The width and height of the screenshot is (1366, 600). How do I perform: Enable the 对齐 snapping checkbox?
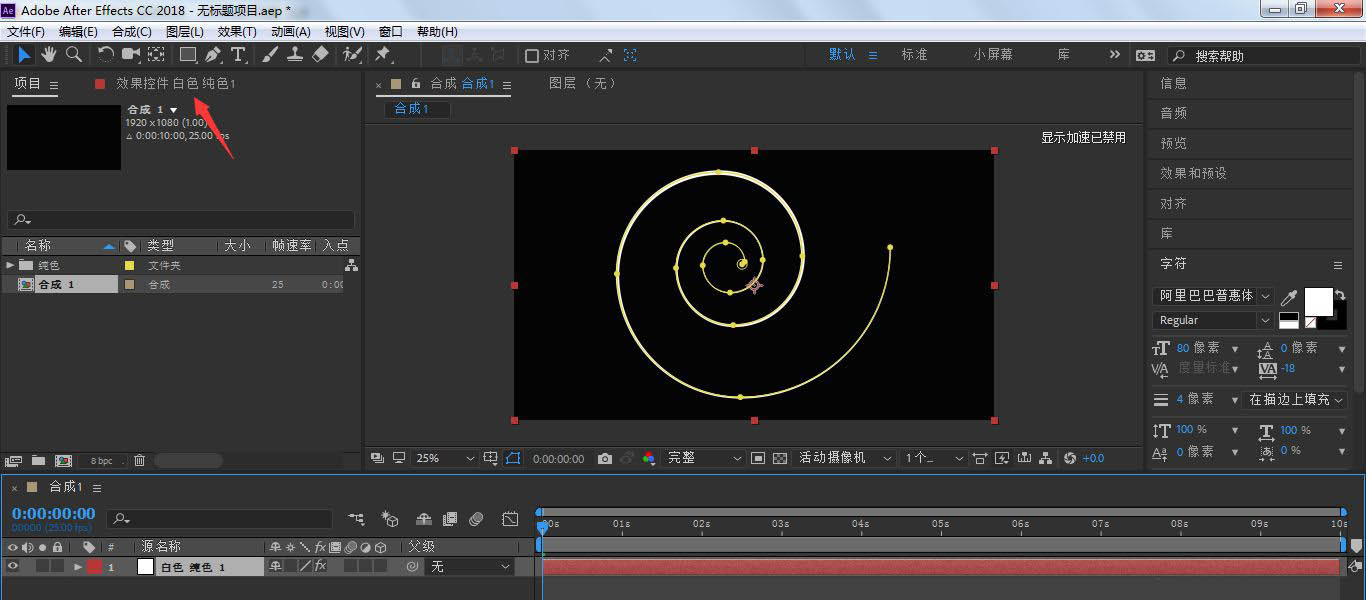[x=532, y=56]
